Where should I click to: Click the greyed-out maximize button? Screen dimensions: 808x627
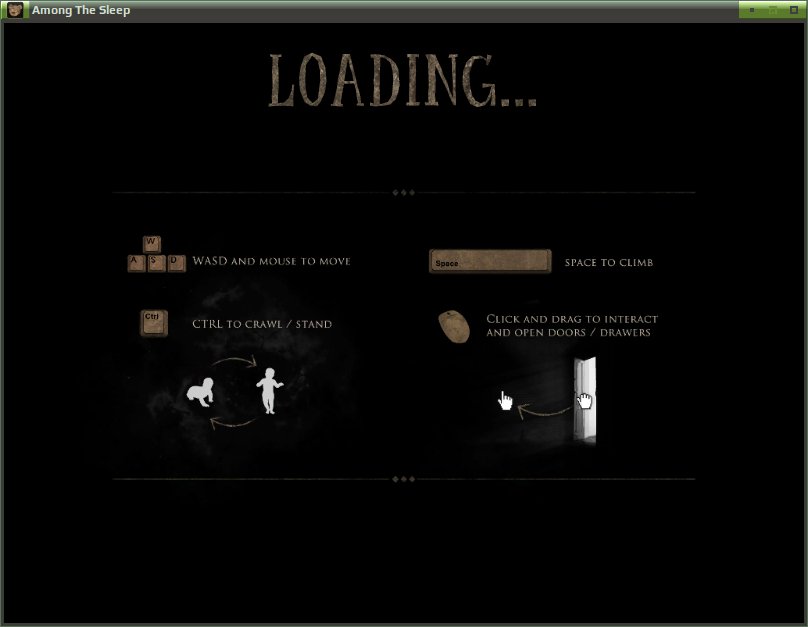[773, 10]
